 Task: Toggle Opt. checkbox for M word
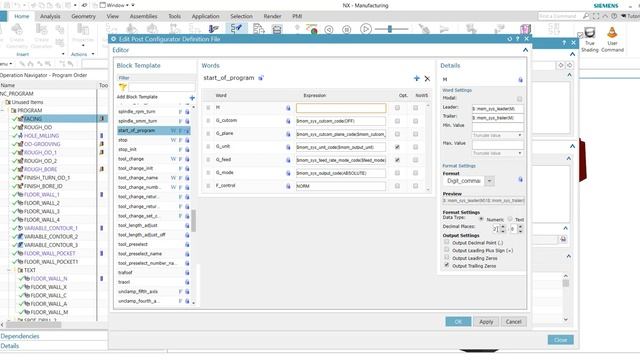[397, 108]
